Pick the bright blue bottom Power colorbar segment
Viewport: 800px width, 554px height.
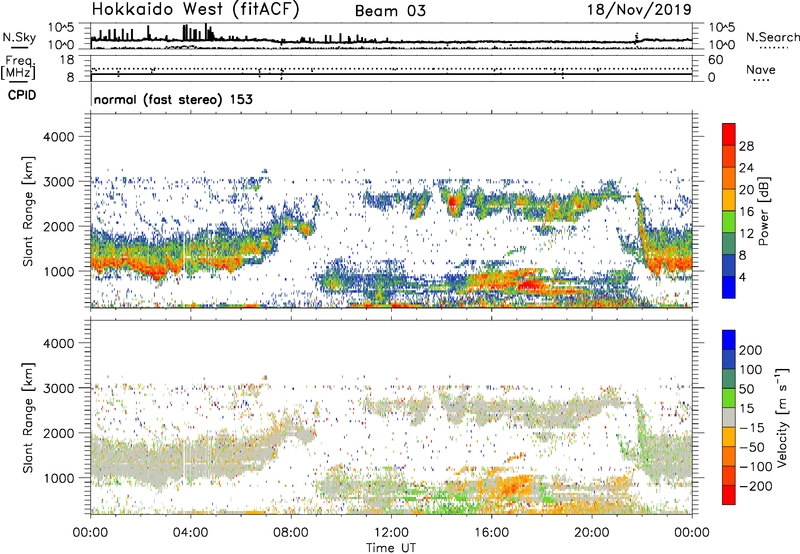[x=729, y=287]
